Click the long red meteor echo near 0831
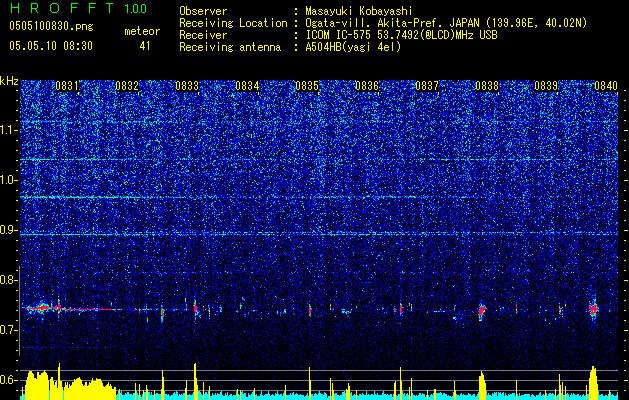Viewport: 629px width, 400px height. (x=72, y=309)
